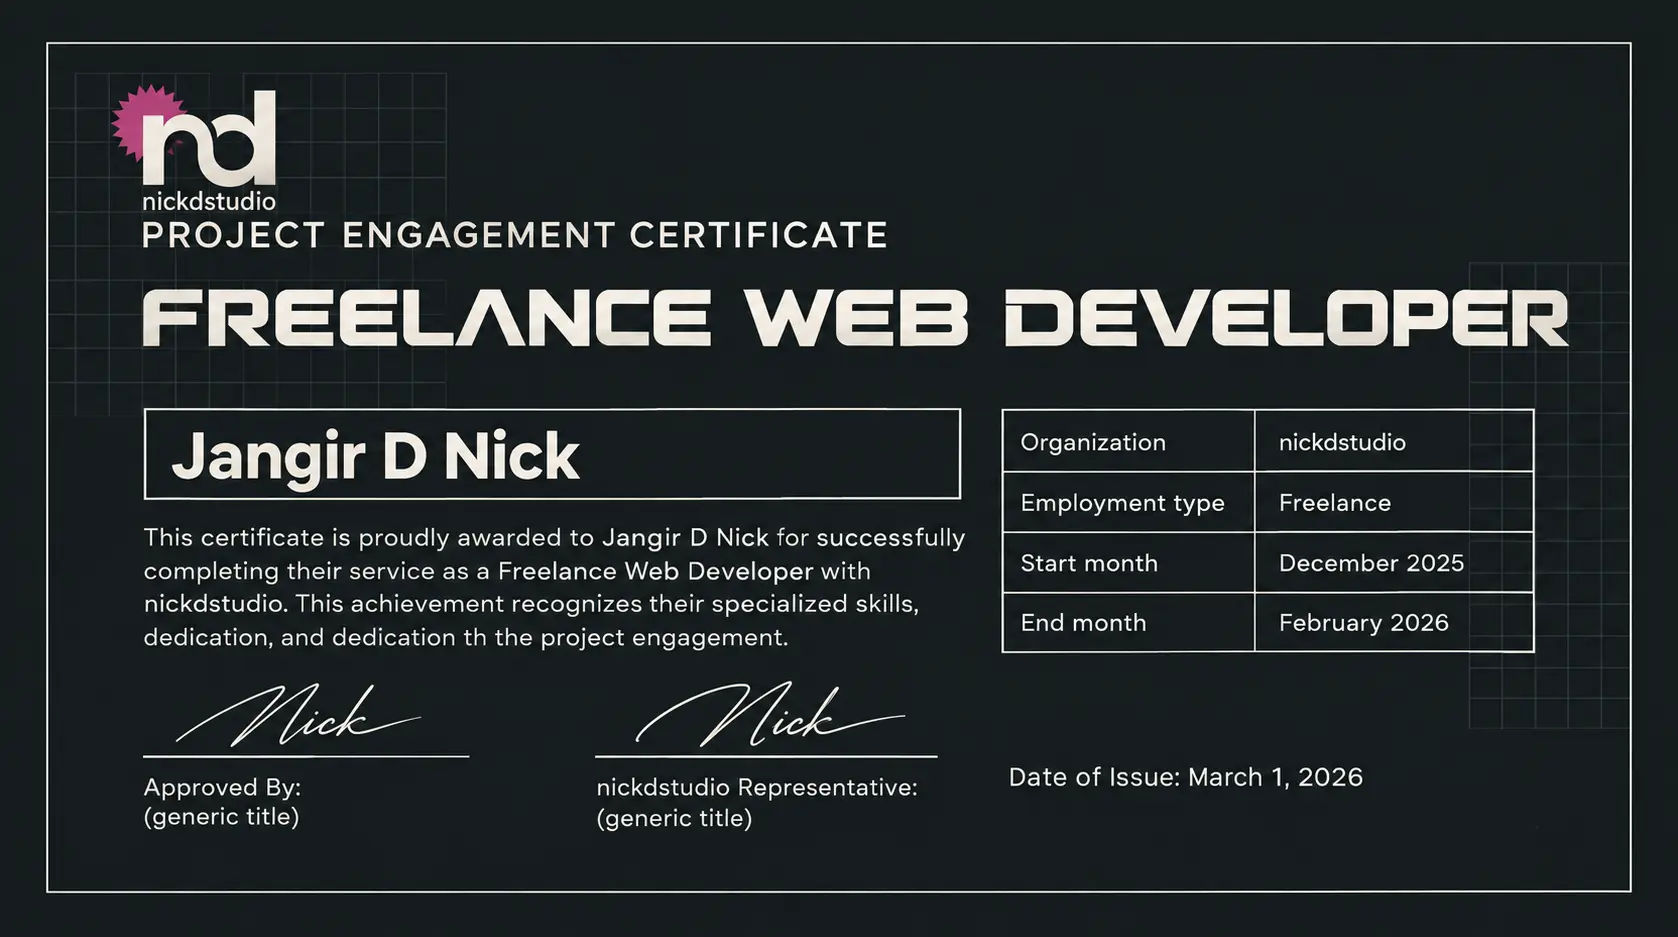Click '(generic title)' under Approved By
Image resolution: width=1678 pixels, height=937 pixels.
point(221,817)
